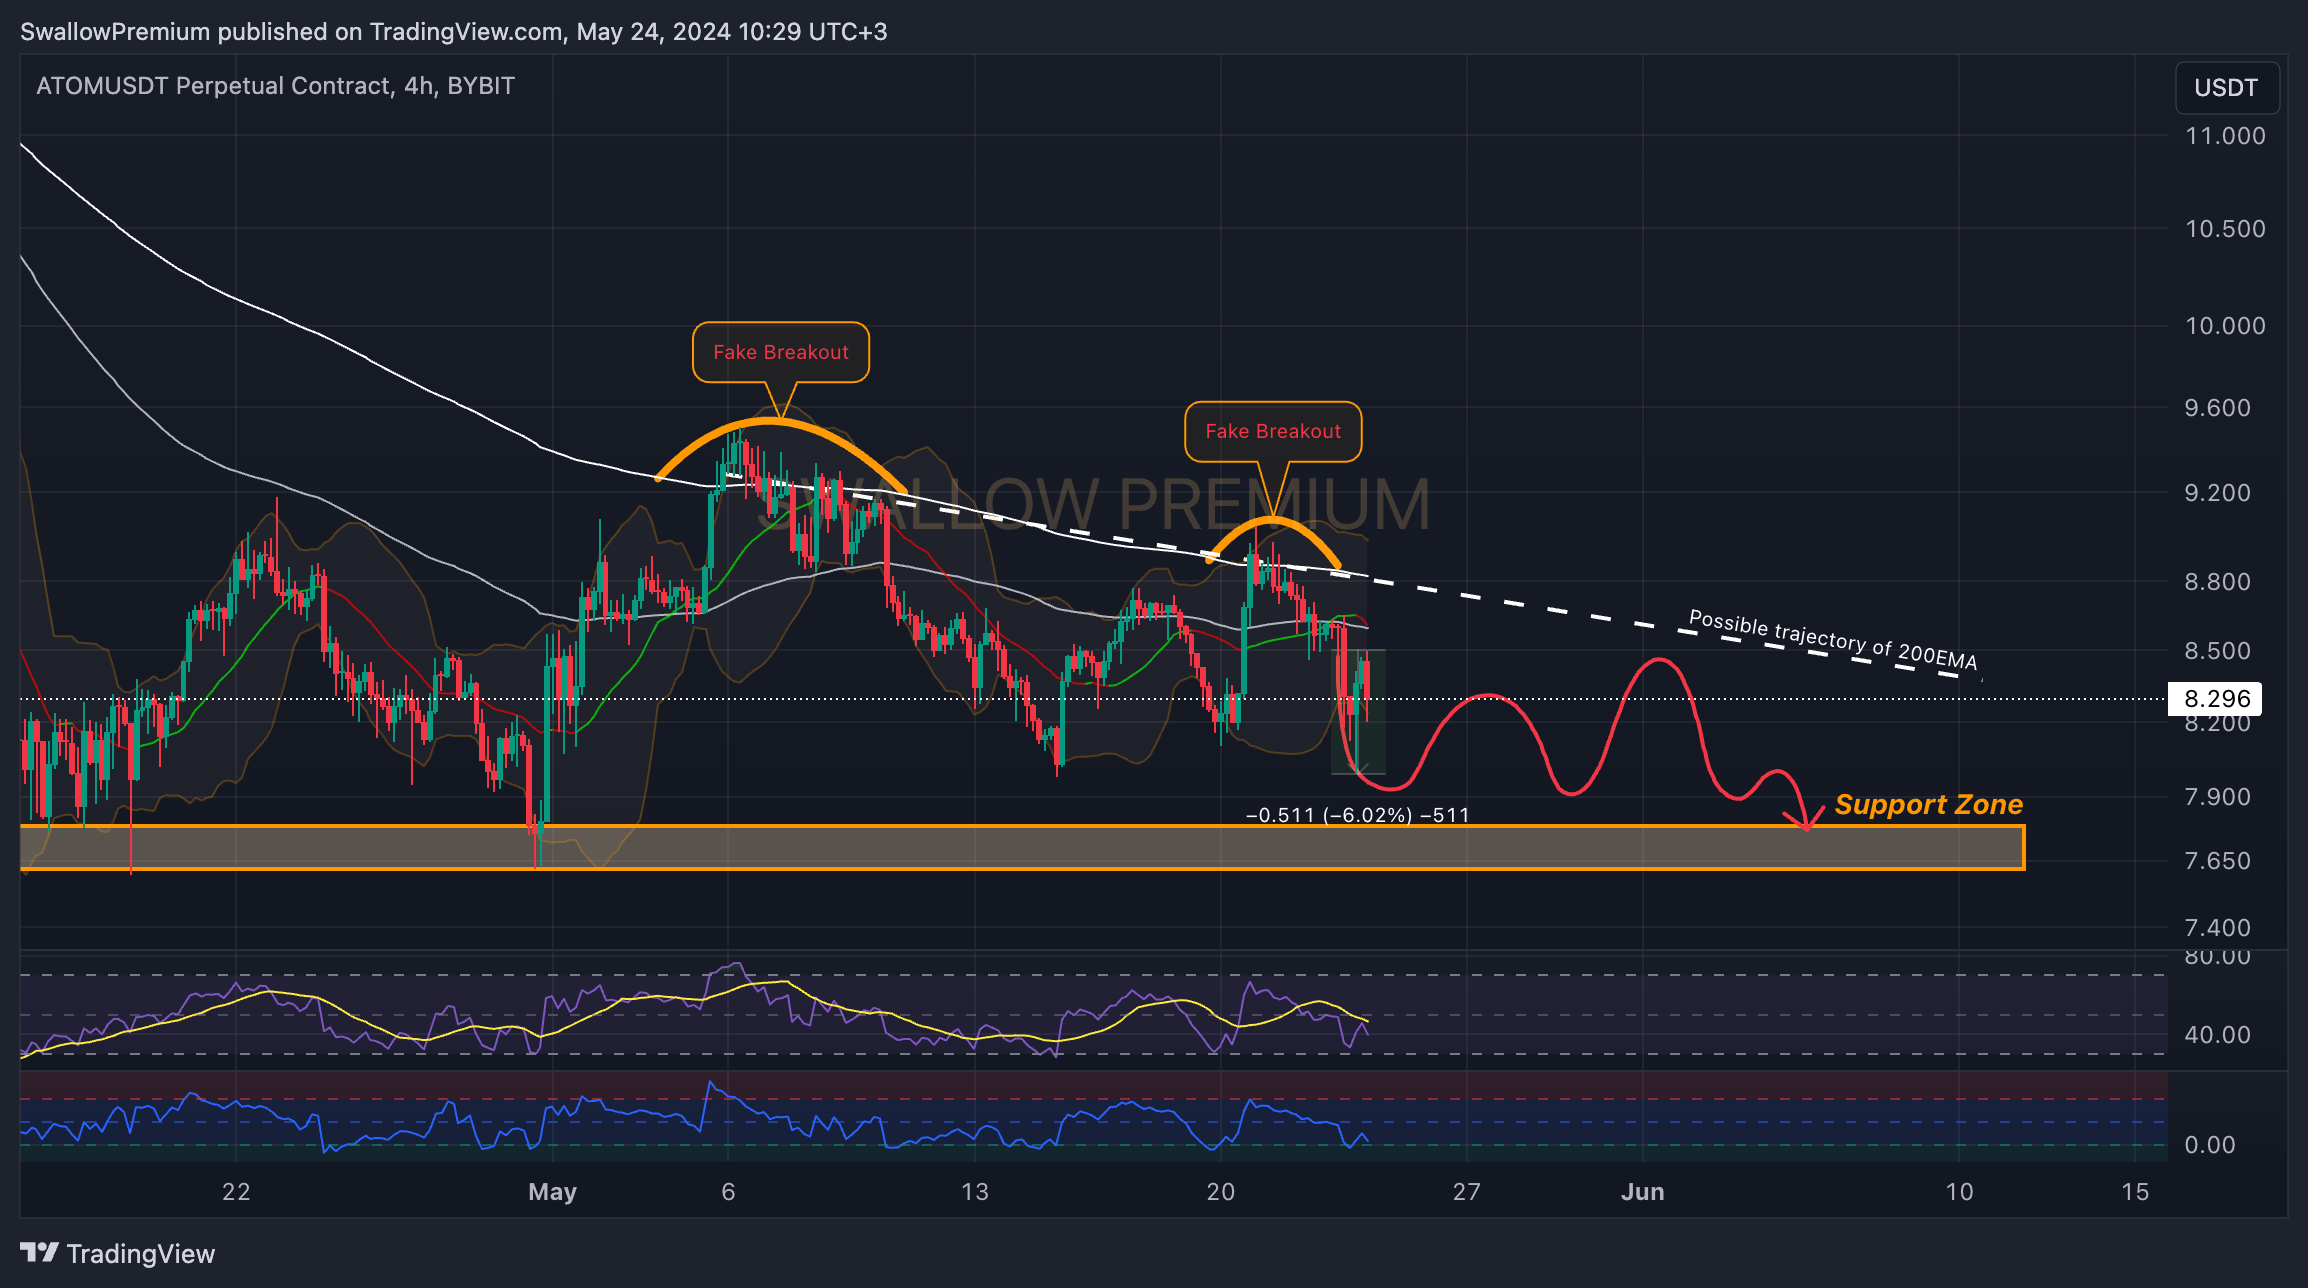This screenshot has height=1288, width=2308.
Task: Click the orange support zone rectangle
Action: pyautogui.click(x=1022, y=847)
